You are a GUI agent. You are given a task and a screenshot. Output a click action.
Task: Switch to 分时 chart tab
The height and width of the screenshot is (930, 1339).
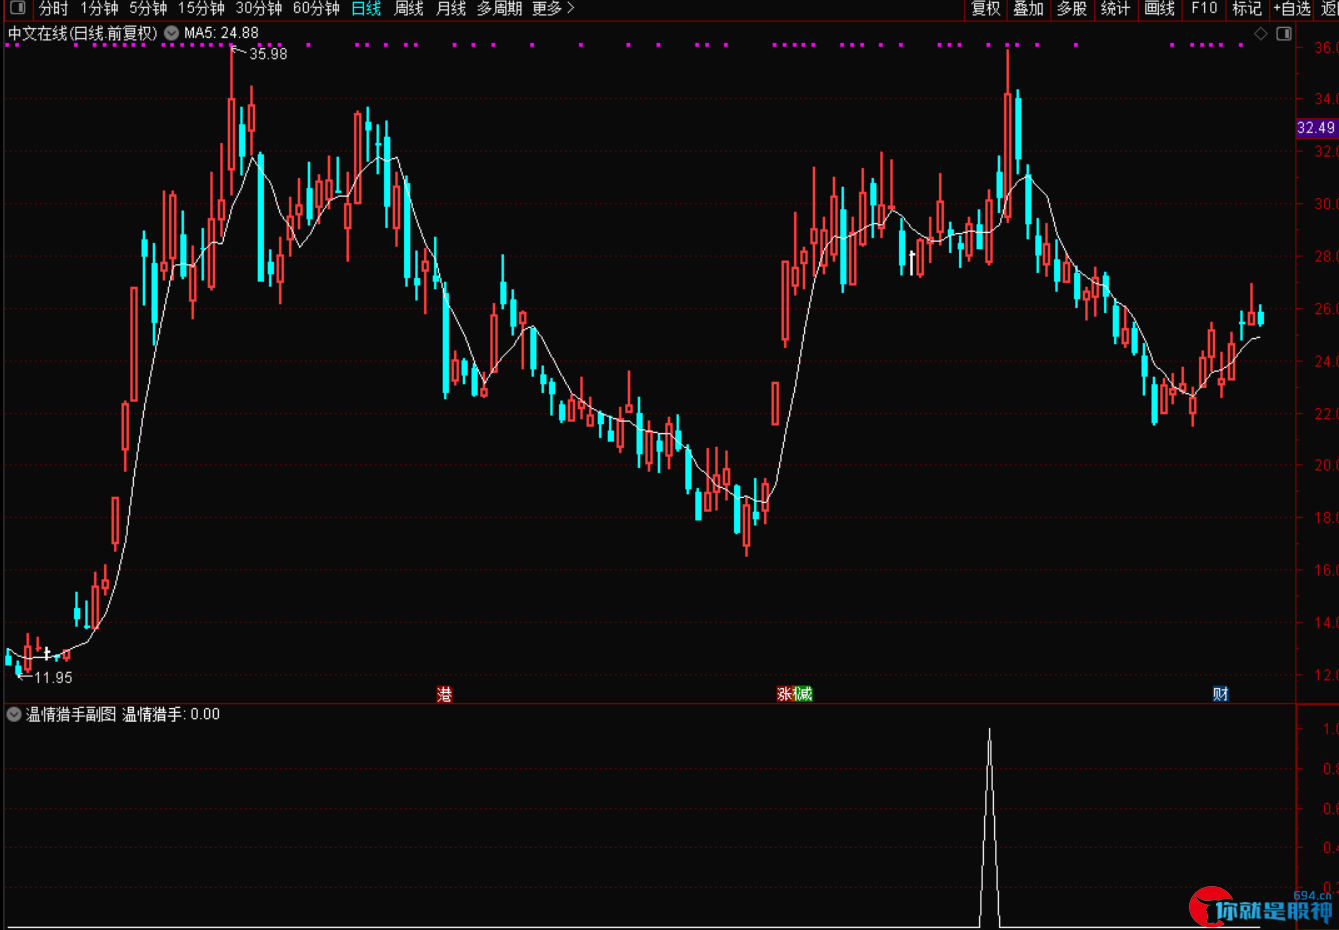(x=53, y=8)
